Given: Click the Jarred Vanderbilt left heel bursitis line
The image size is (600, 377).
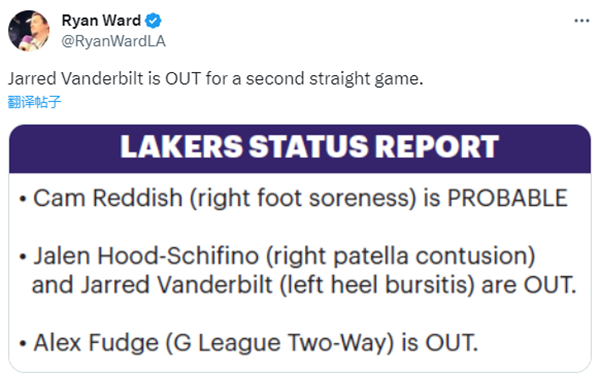Looking at the screenshot, I should click(x=304, y=286).
